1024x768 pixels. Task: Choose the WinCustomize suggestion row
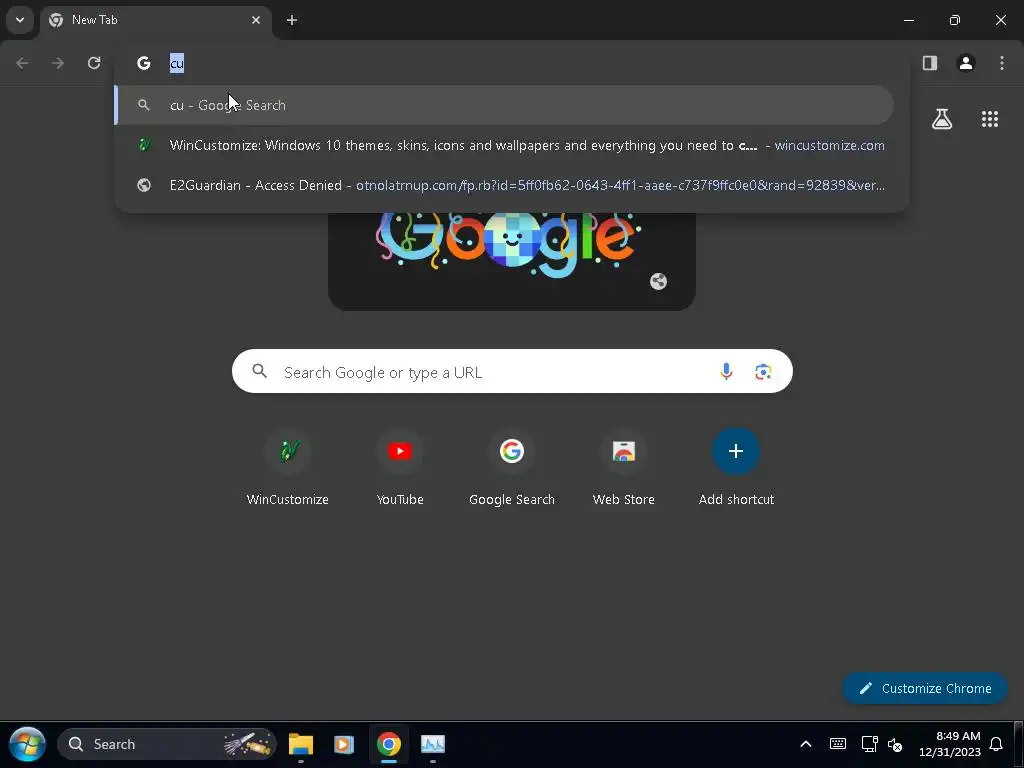(x=504, y=145)
